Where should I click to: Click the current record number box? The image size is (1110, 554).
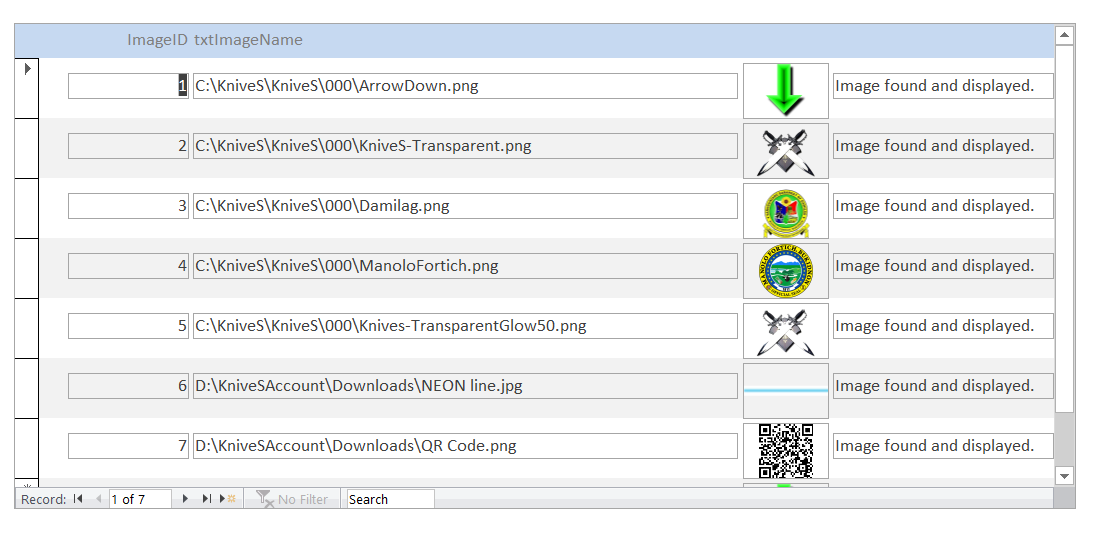click(x=140, y=499)
